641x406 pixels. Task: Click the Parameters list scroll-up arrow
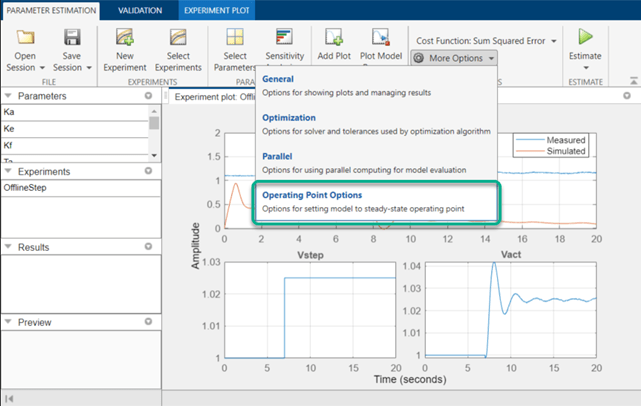click(154, 111)
